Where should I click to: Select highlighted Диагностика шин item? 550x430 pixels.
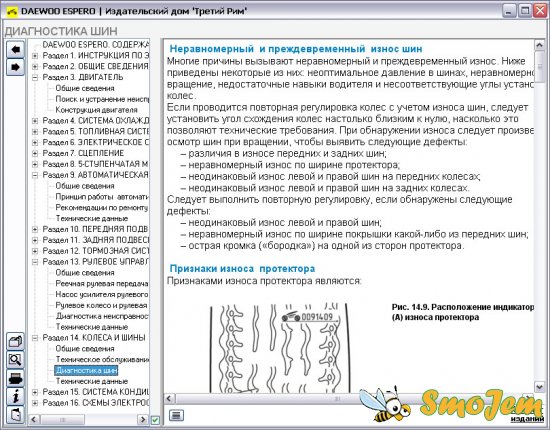(x=86, y=370)
